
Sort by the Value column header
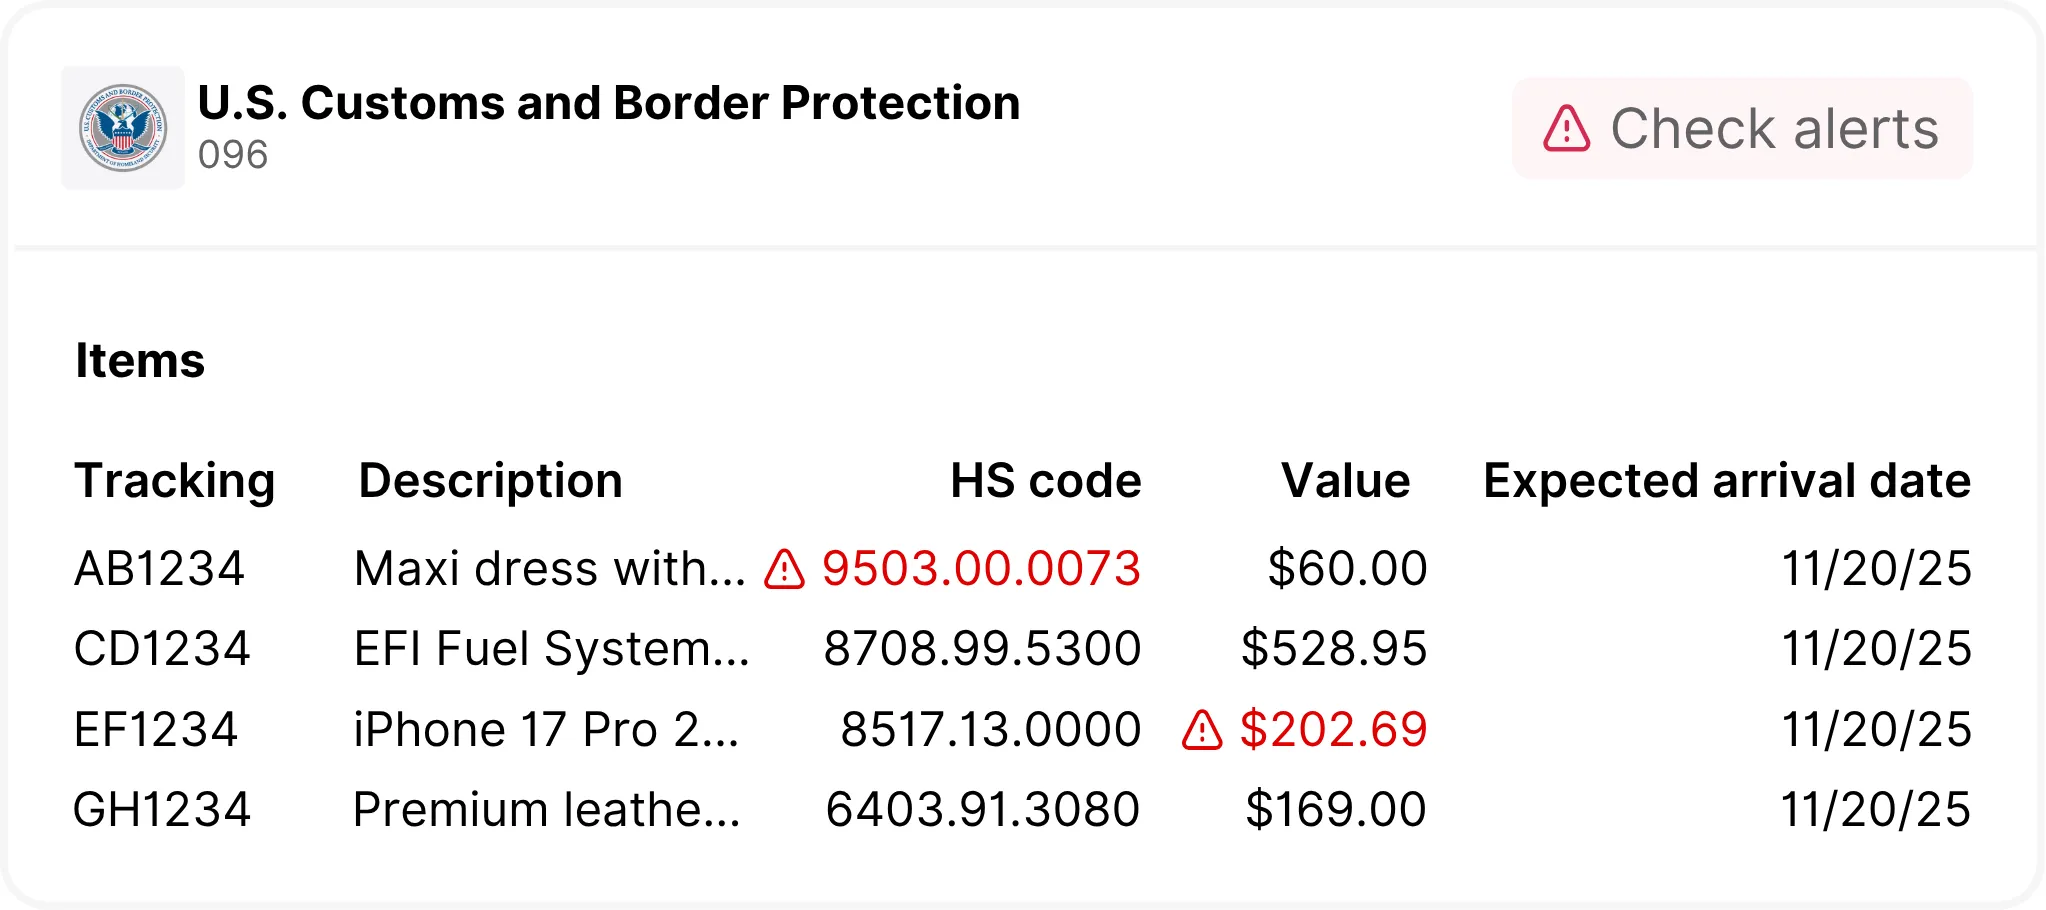pyautogui.click(x=1345, y=481)
